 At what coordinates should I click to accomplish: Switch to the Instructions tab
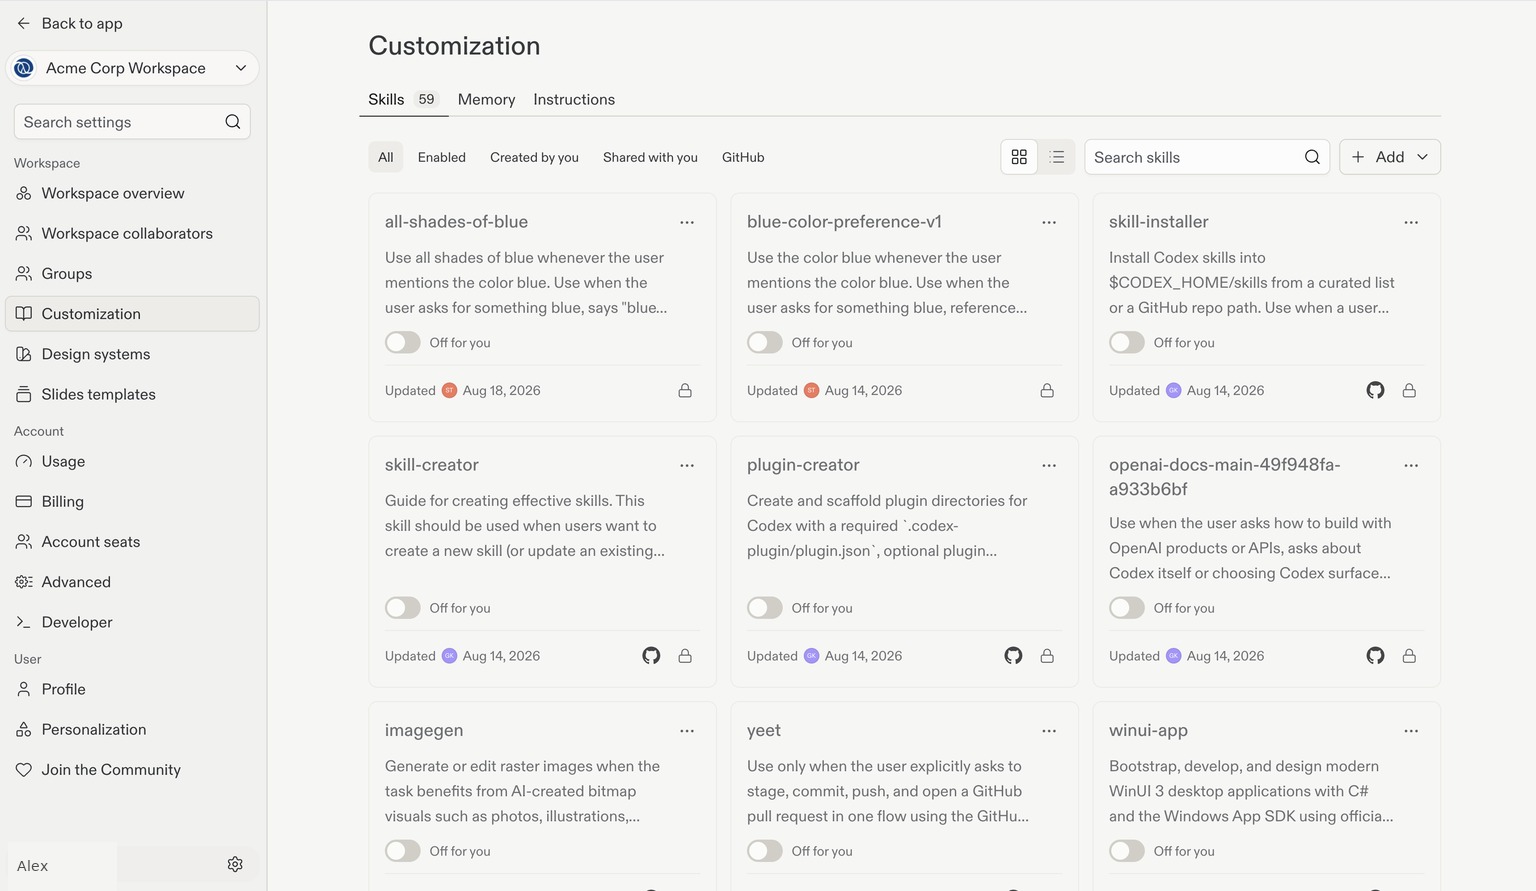point(574,99)
